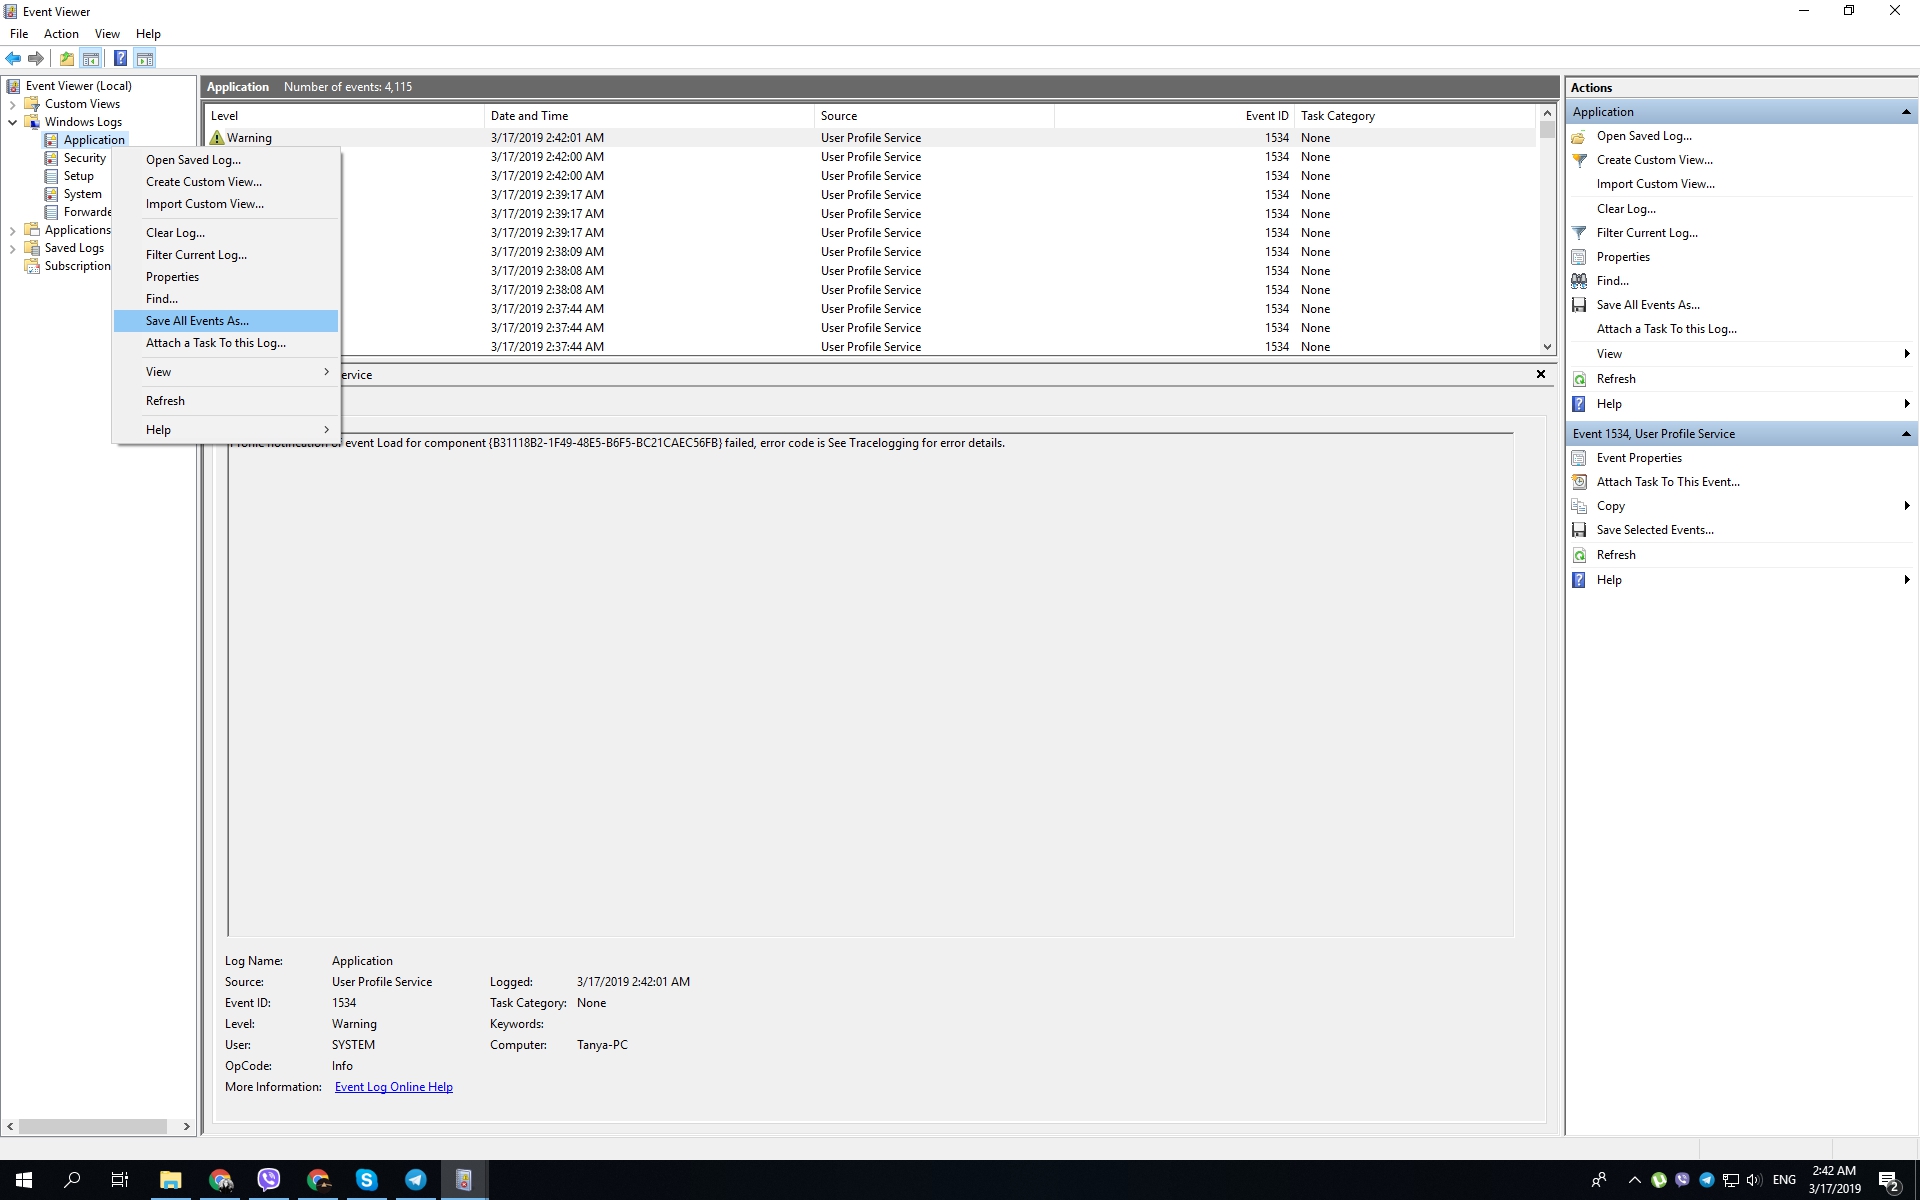Screen dimensions: 1920x1200
Task: Click Attach Task To This Event action
Action: [1667, 482]
